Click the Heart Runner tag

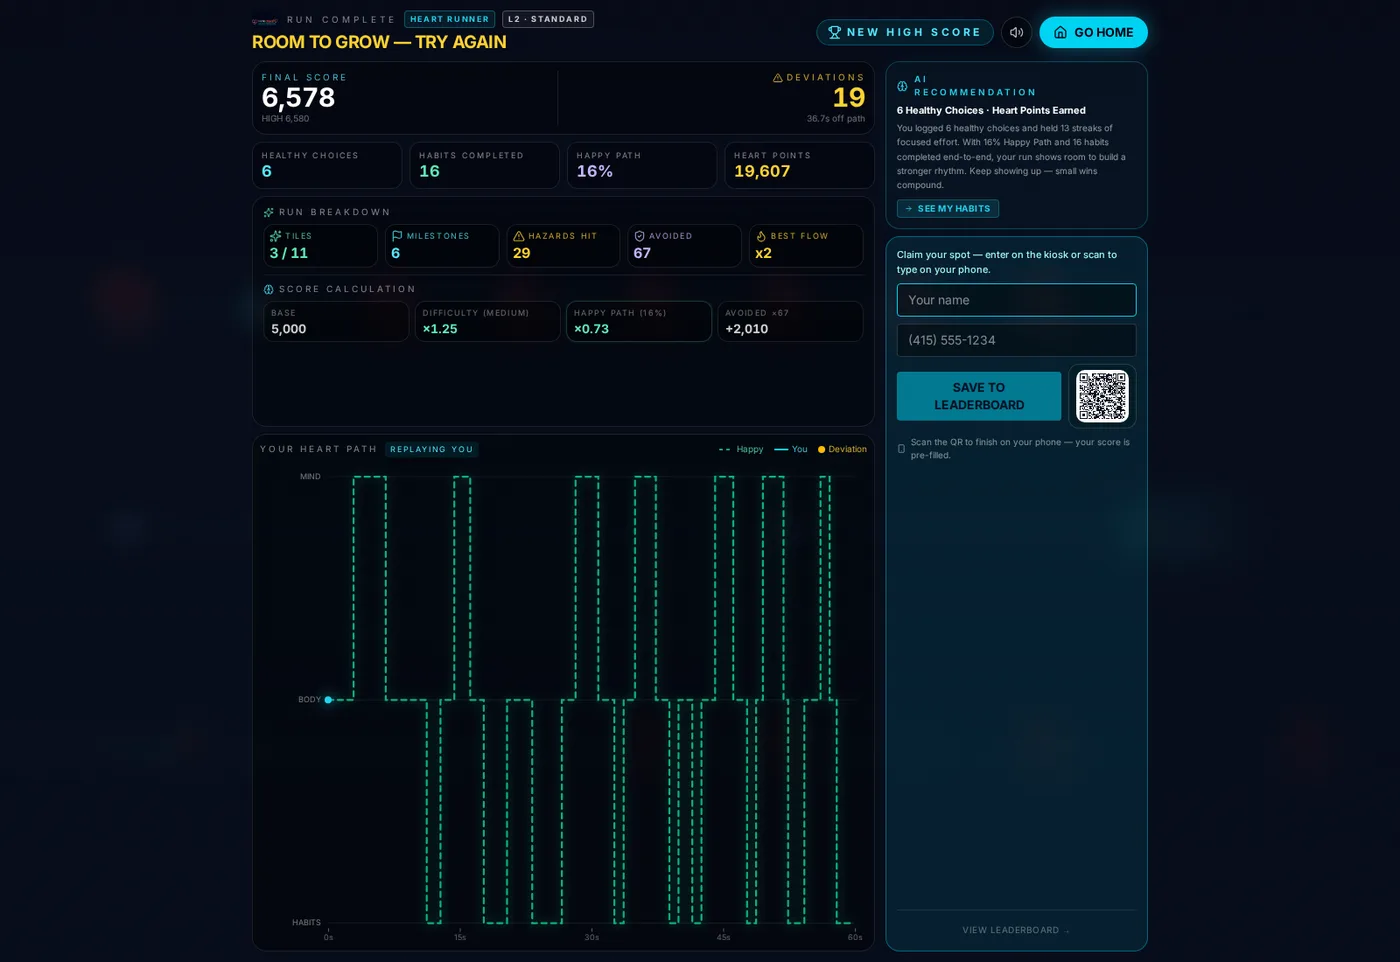click(449, 19)
